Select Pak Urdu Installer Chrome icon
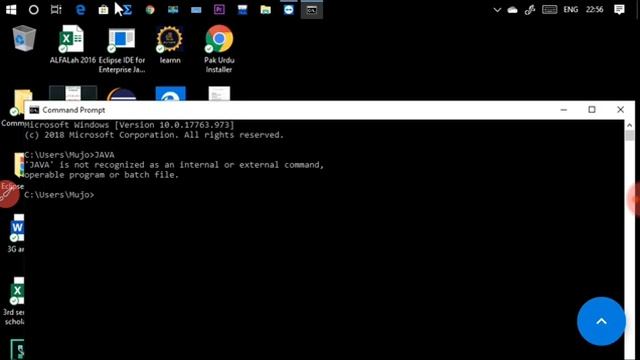640x360 pixels. [219, 49]
